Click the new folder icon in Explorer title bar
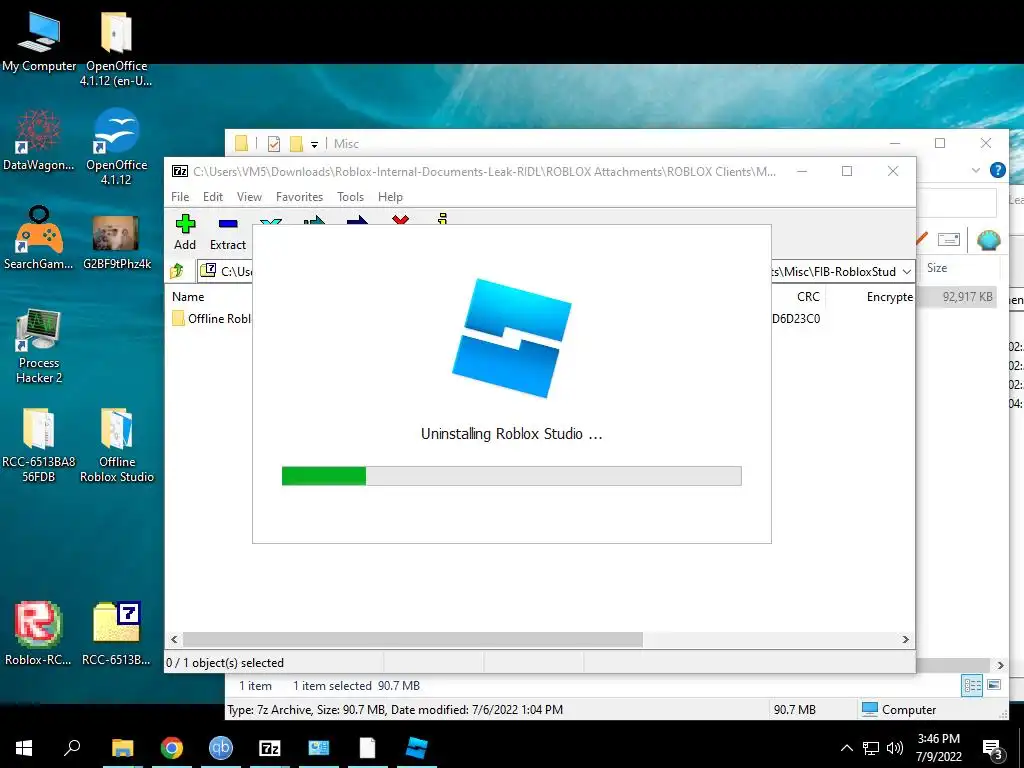 [296, 144]
